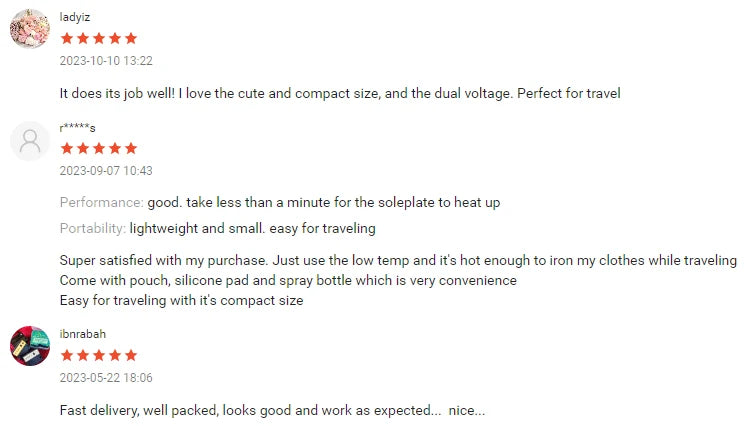Click the "Performance:" attribute label

(101, 202)
